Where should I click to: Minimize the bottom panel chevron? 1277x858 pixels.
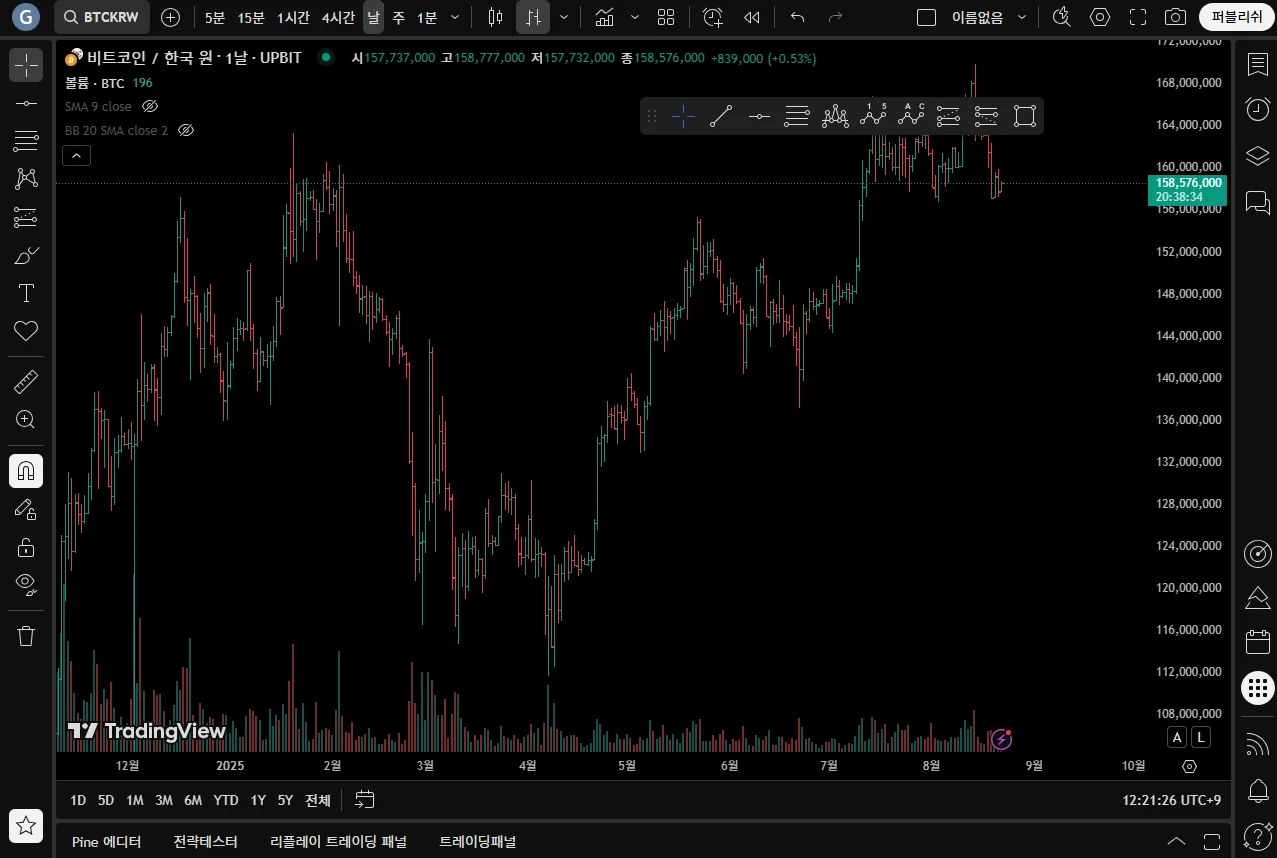1177,841
